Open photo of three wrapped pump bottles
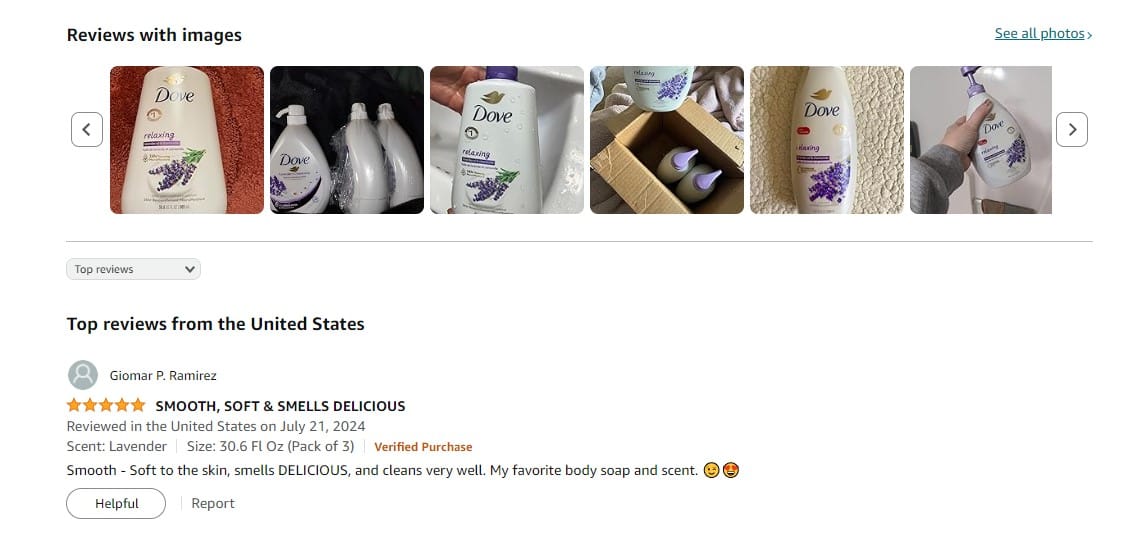 (347, 140)
